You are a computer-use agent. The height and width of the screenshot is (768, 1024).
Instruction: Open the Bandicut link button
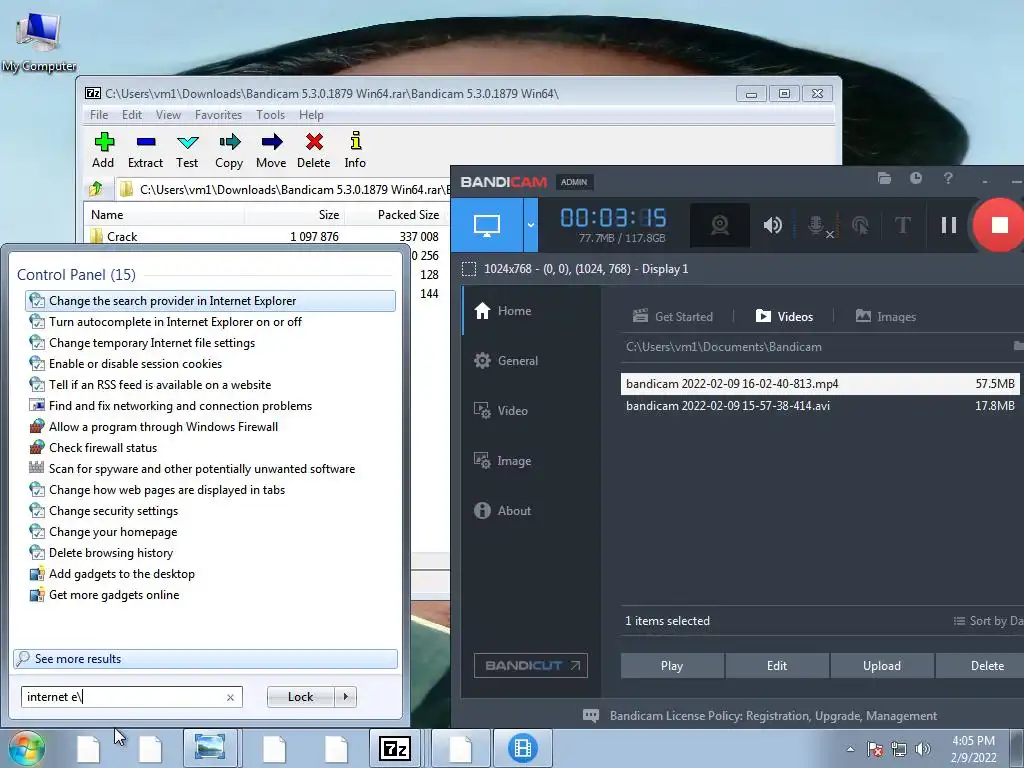(x=530, y=665)
